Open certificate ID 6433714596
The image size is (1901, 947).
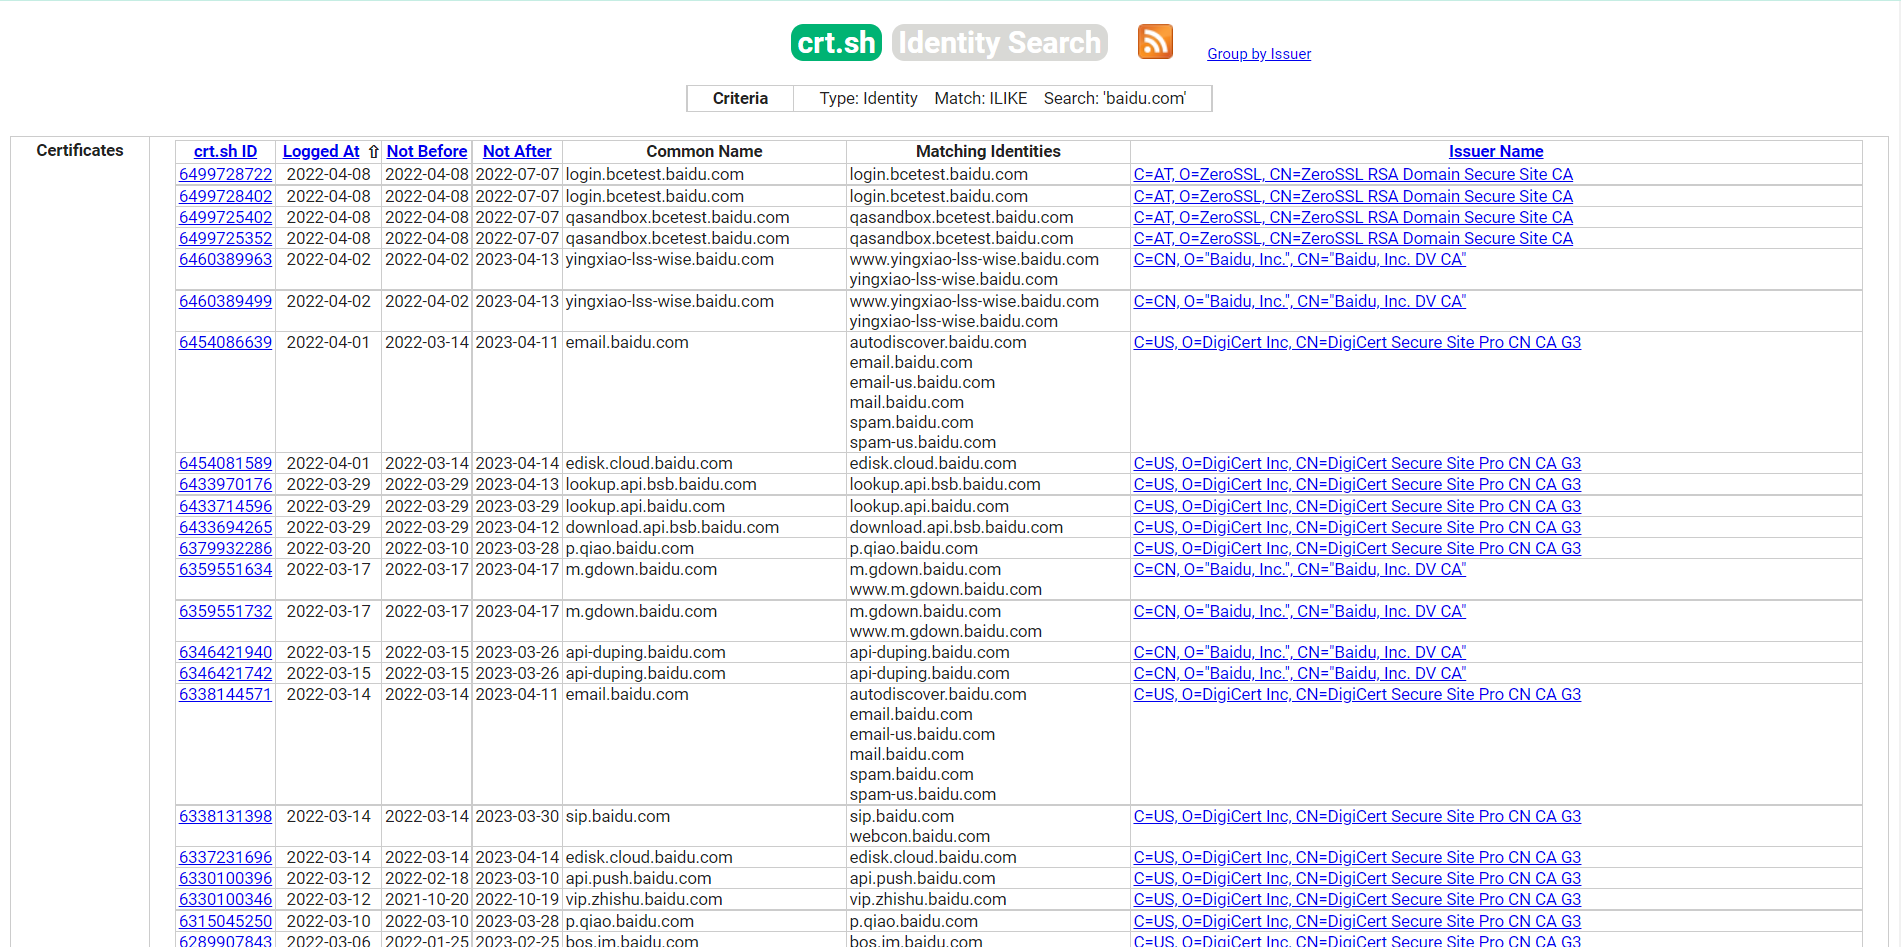tap(225, 506)
